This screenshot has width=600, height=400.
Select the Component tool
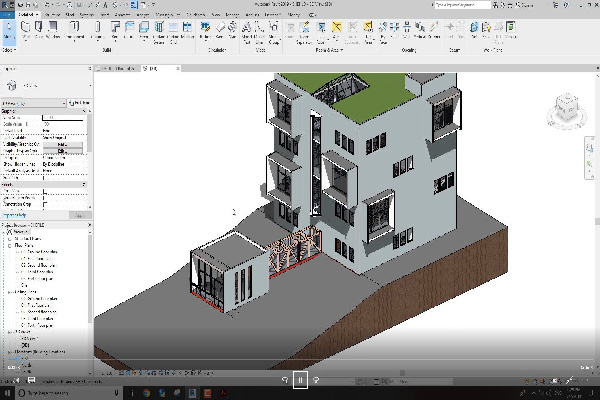74,30
